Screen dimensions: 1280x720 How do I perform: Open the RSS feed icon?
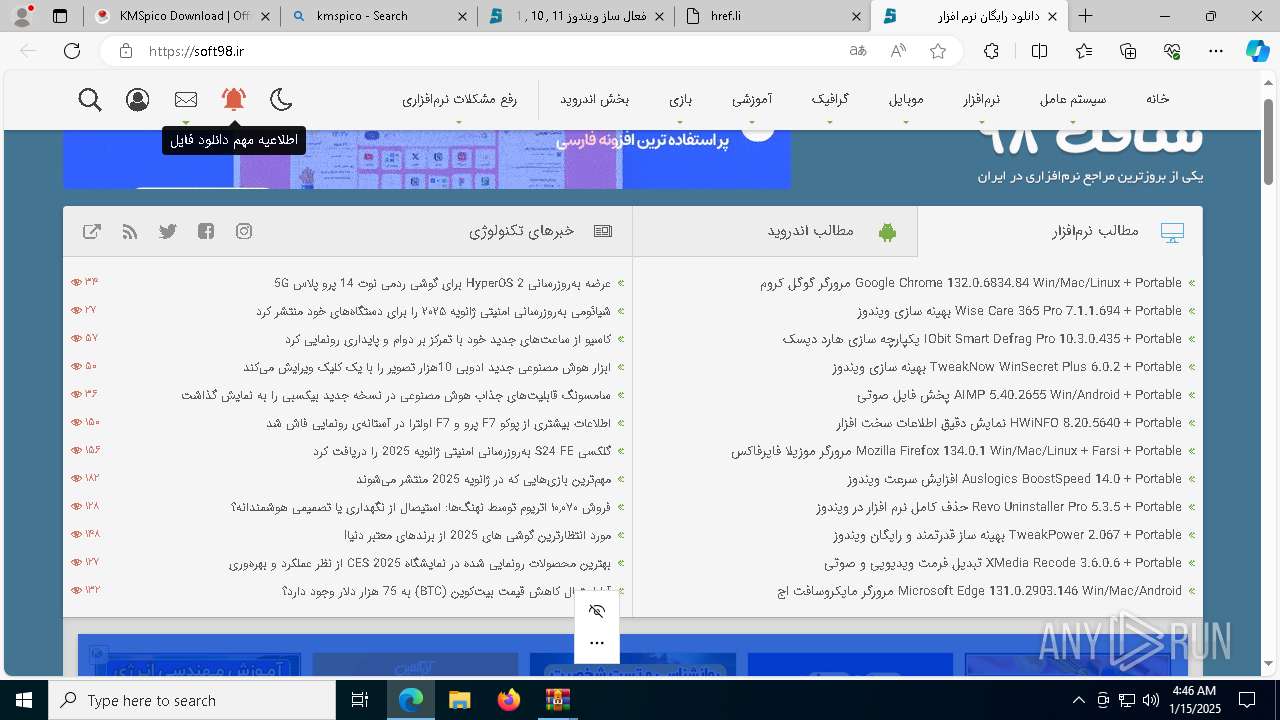coord(130,231)
